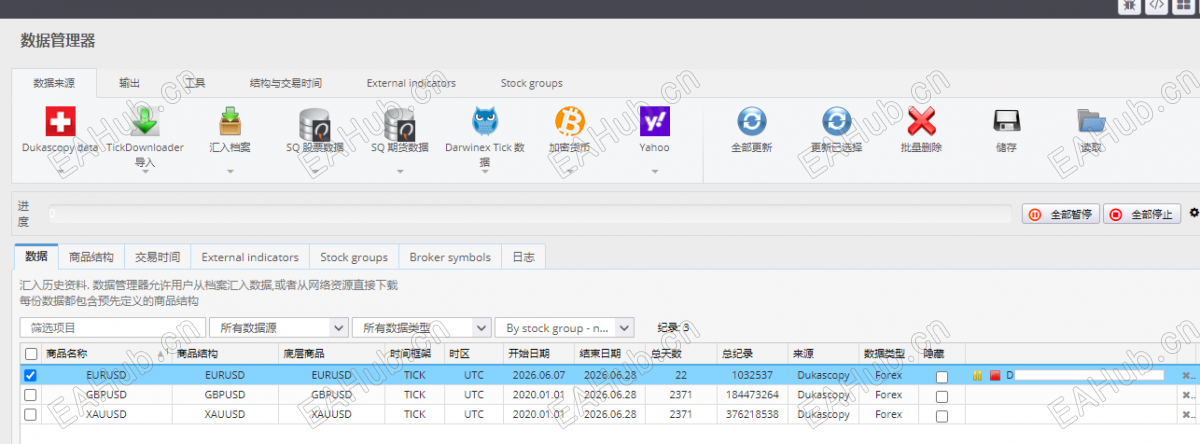Open the By stock group dropdown
Viewport: 1200px width, 444px height.
pos(564,327)
